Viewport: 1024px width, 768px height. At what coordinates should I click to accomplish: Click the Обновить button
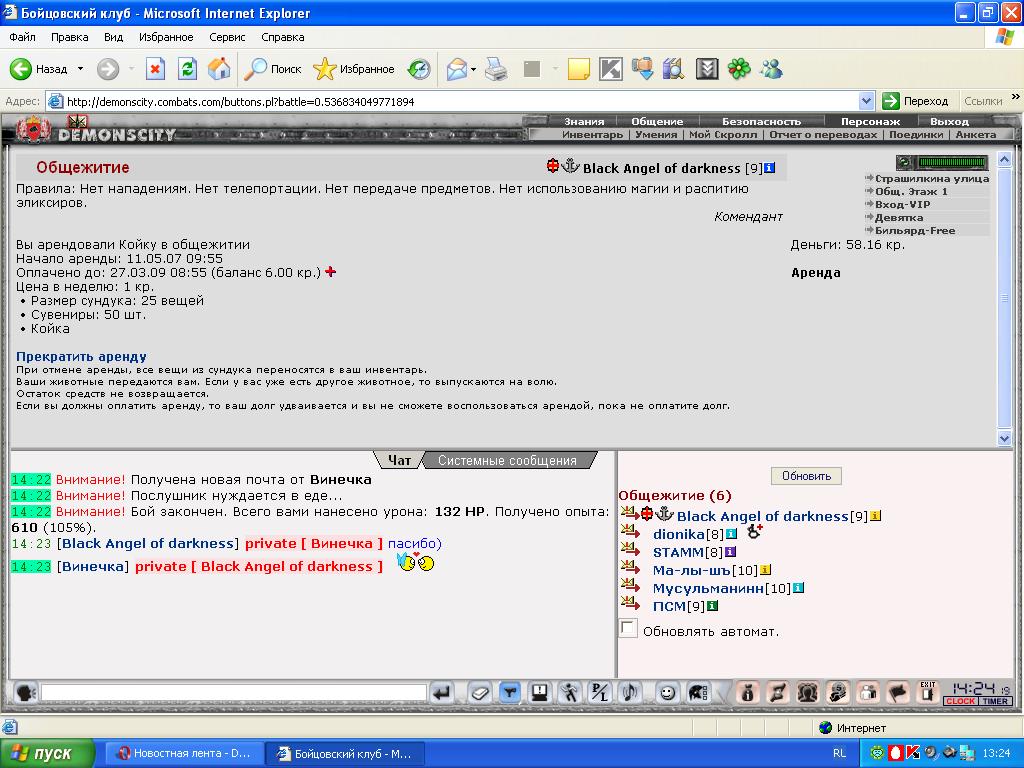tap(806, 476)
